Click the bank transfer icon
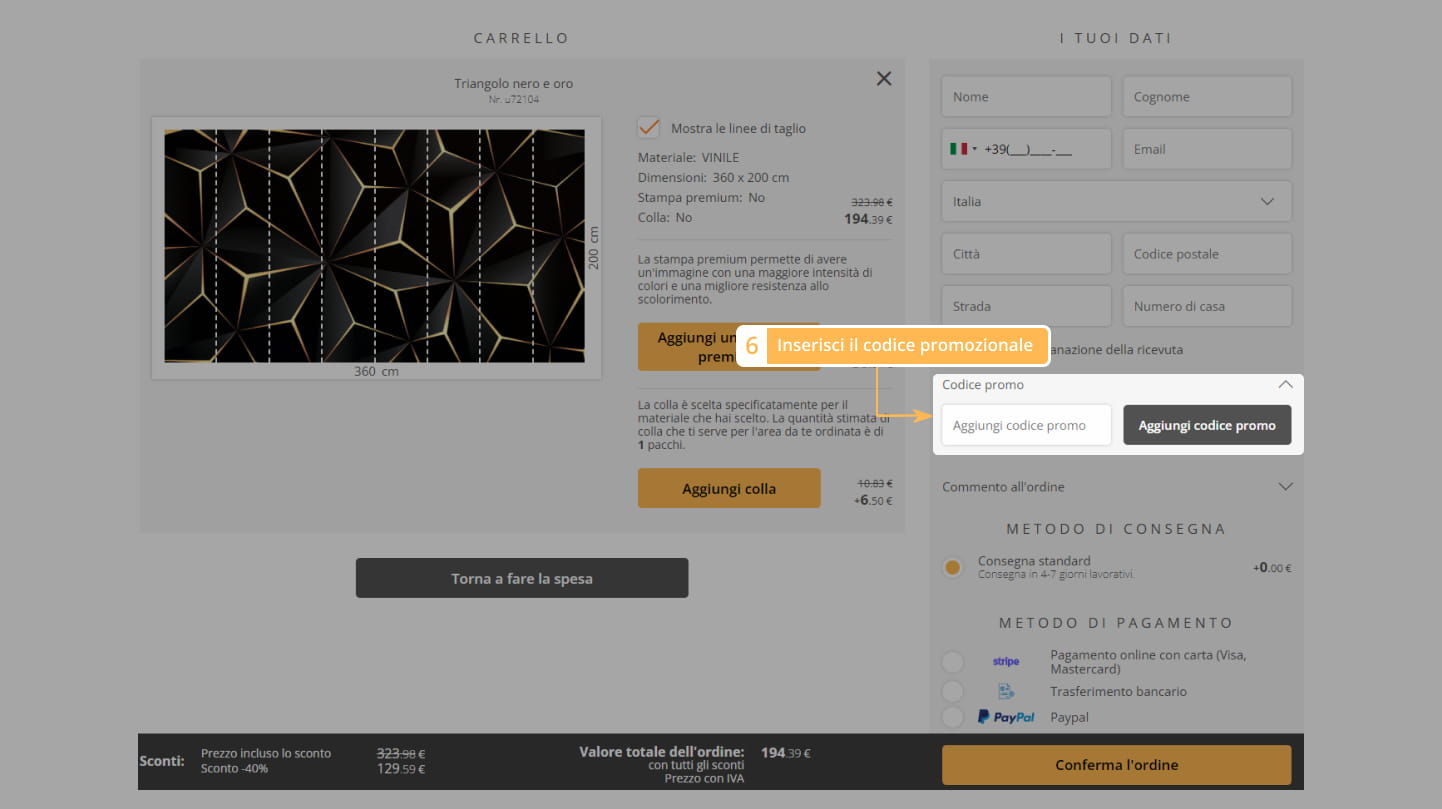1442x809 pixels. [1005, 691]
